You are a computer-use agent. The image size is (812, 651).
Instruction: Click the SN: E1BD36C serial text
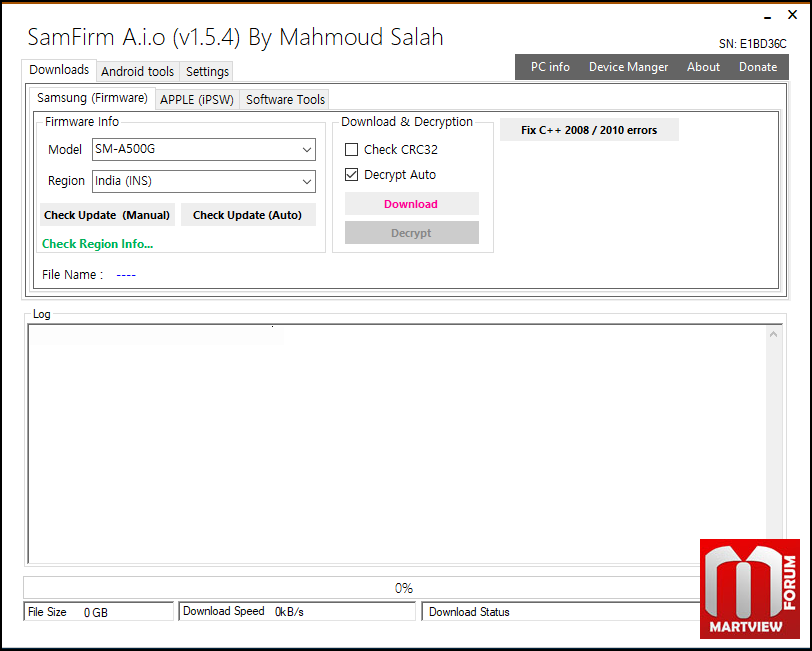752,44
